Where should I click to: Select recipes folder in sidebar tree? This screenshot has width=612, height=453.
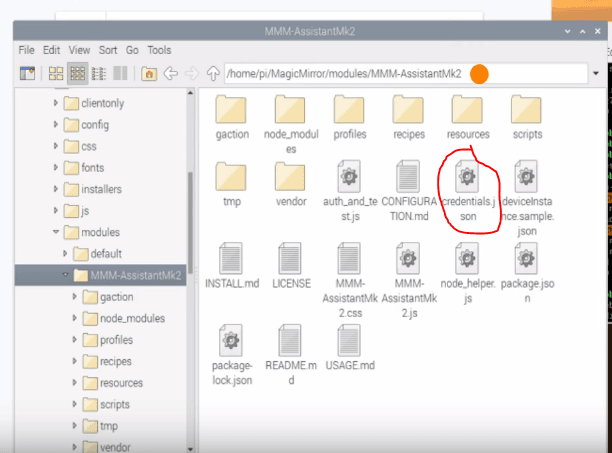(x=116, y=361)
